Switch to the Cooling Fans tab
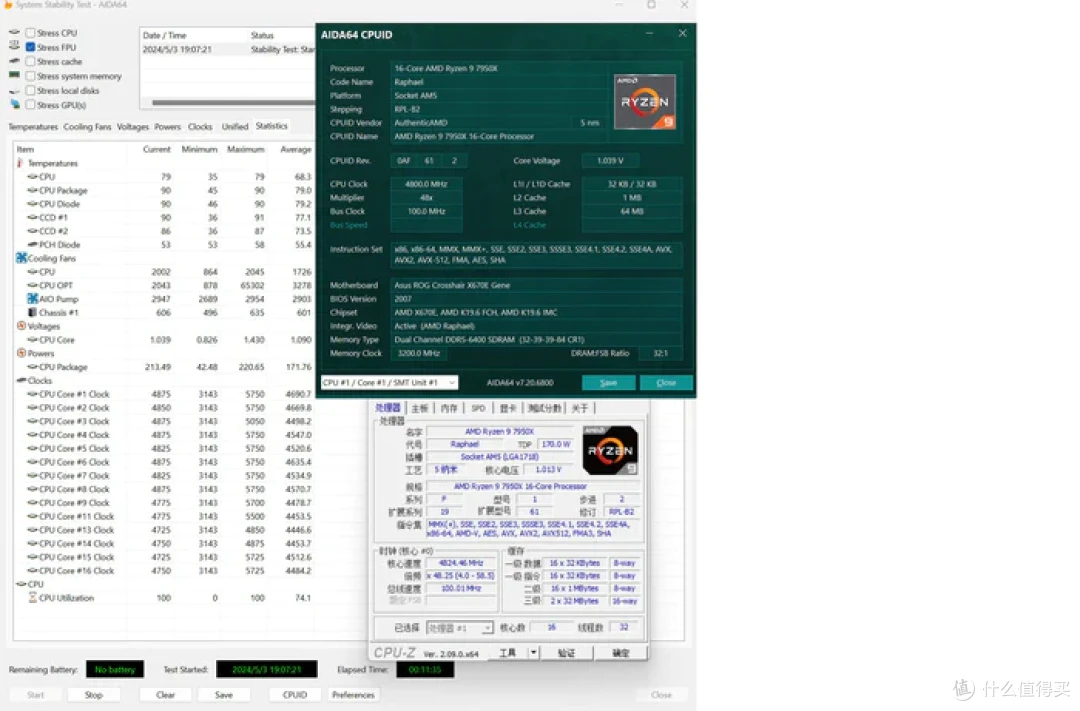This screenshot has height=711, width=1080. 87,127
